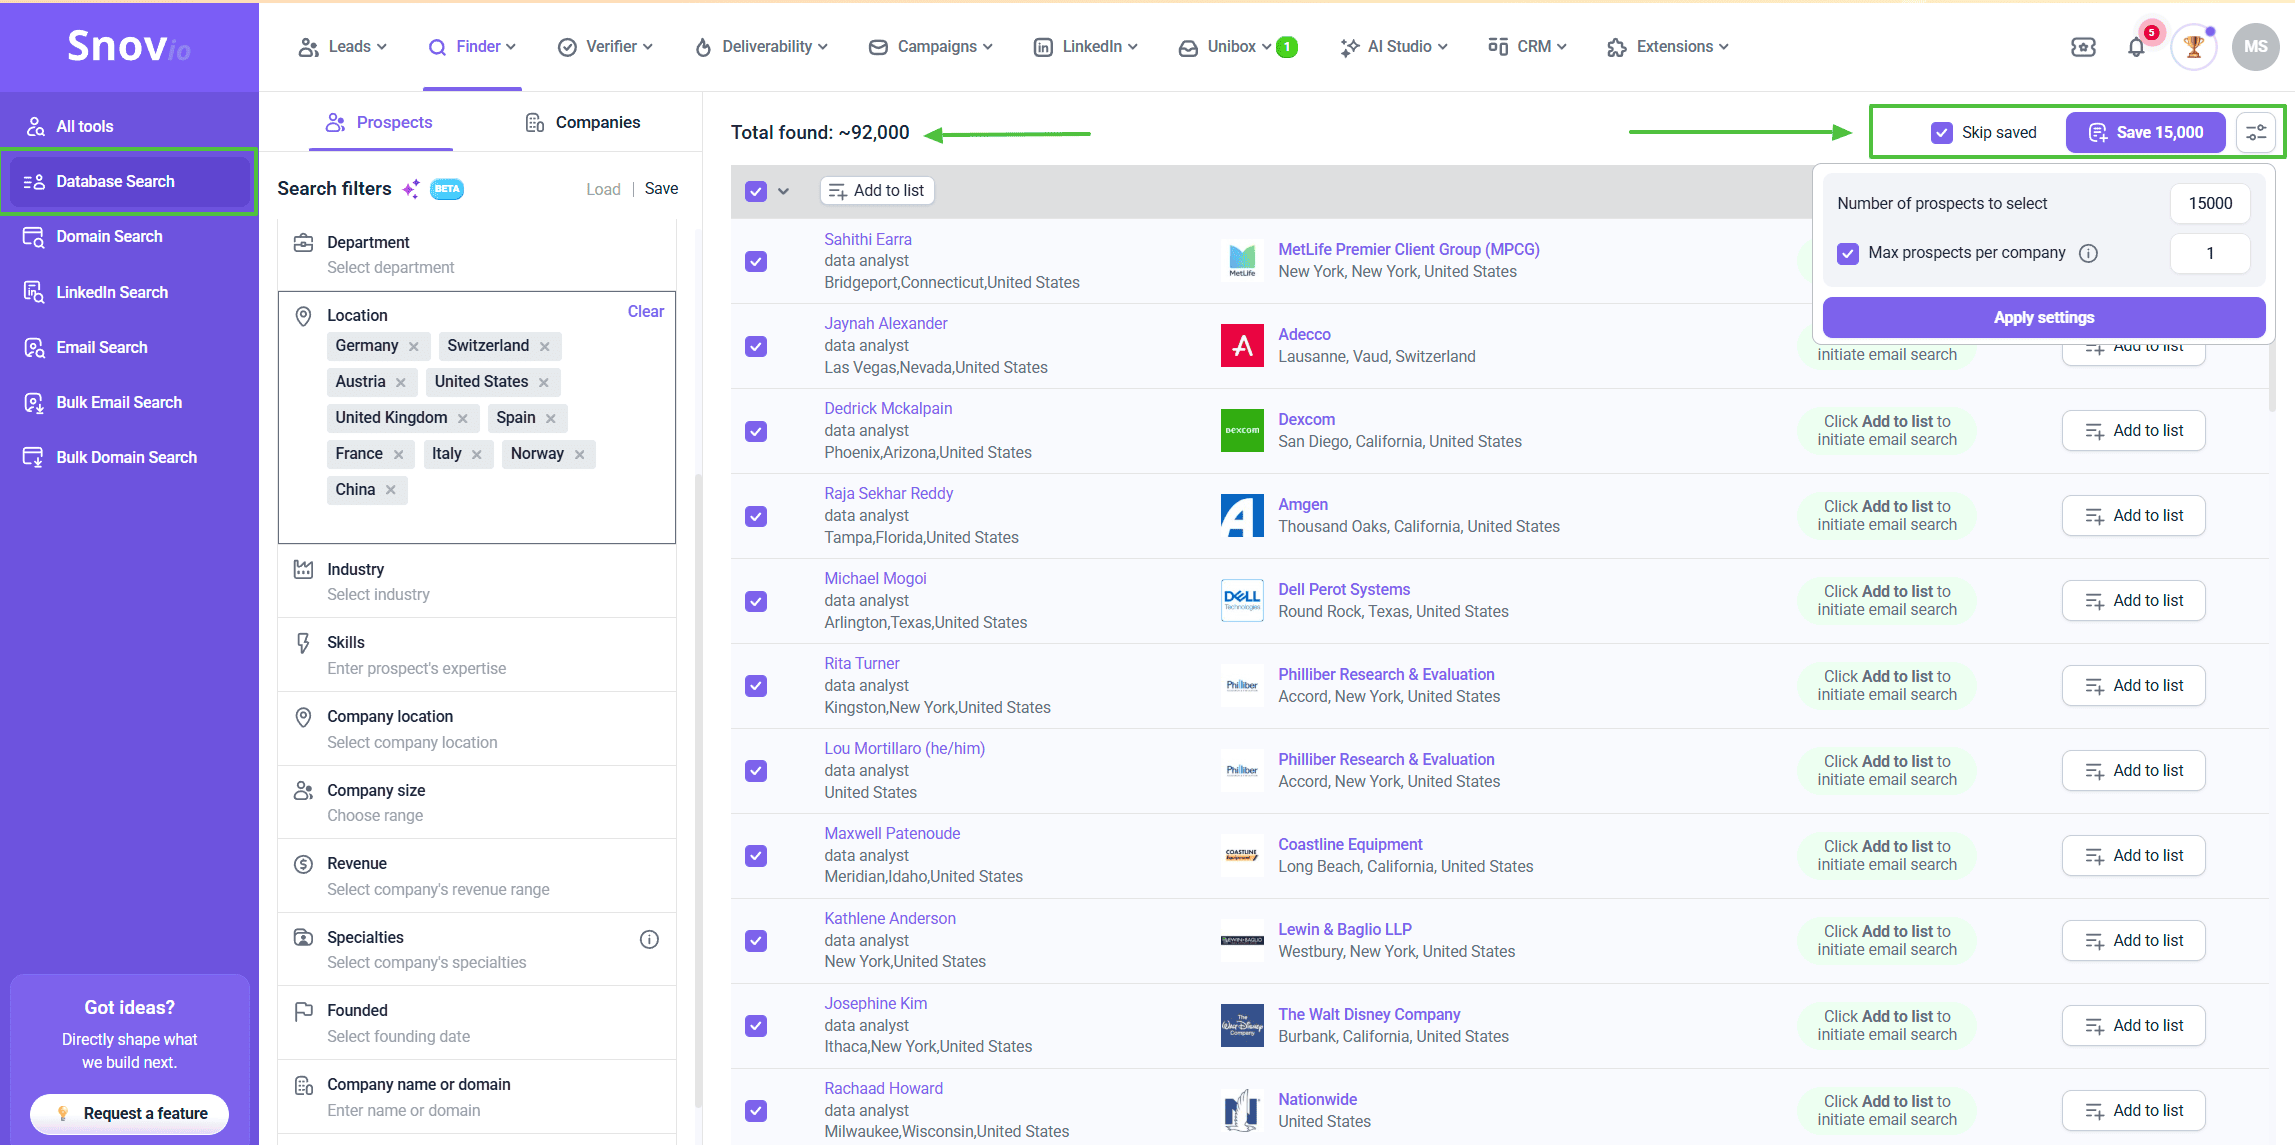The width and height of the screenshot is (2295, 1145).
Task: Open Unibox menu with unread badge
Action: coord(1238,47)
